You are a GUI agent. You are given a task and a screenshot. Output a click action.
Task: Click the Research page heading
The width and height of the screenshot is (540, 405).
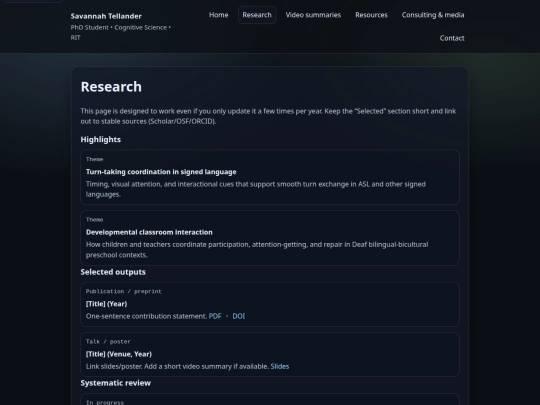[111, 87]
